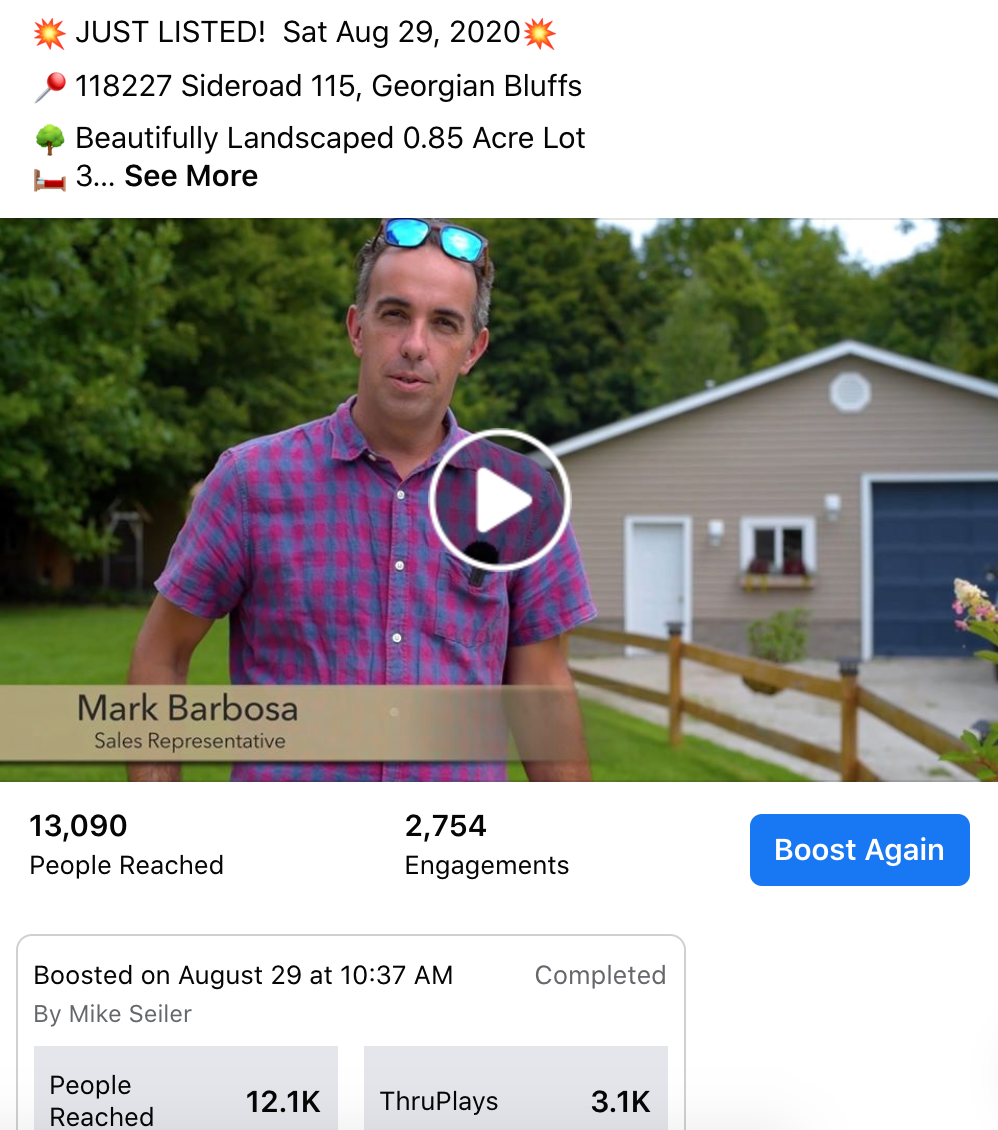Click the Boost Again button
998x1130 pixels.
(860, 850)
